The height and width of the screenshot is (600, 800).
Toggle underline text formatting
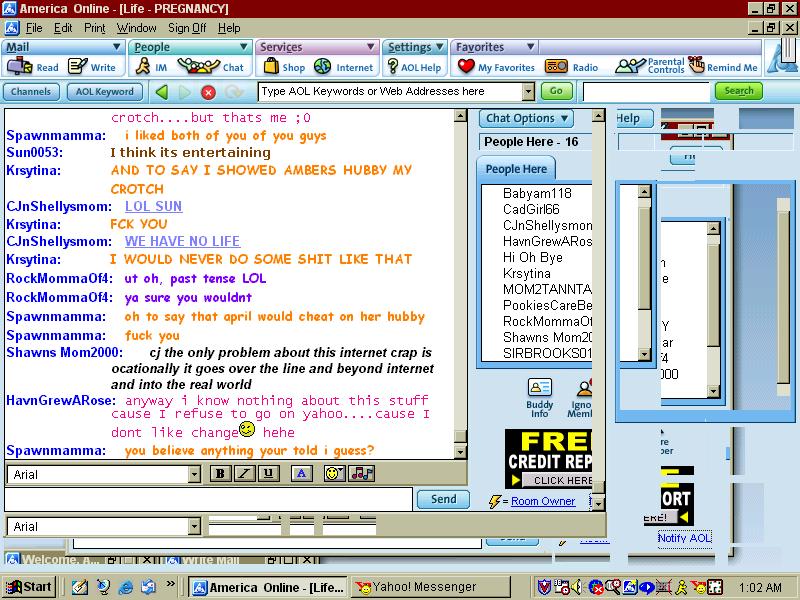pos(268,473)
